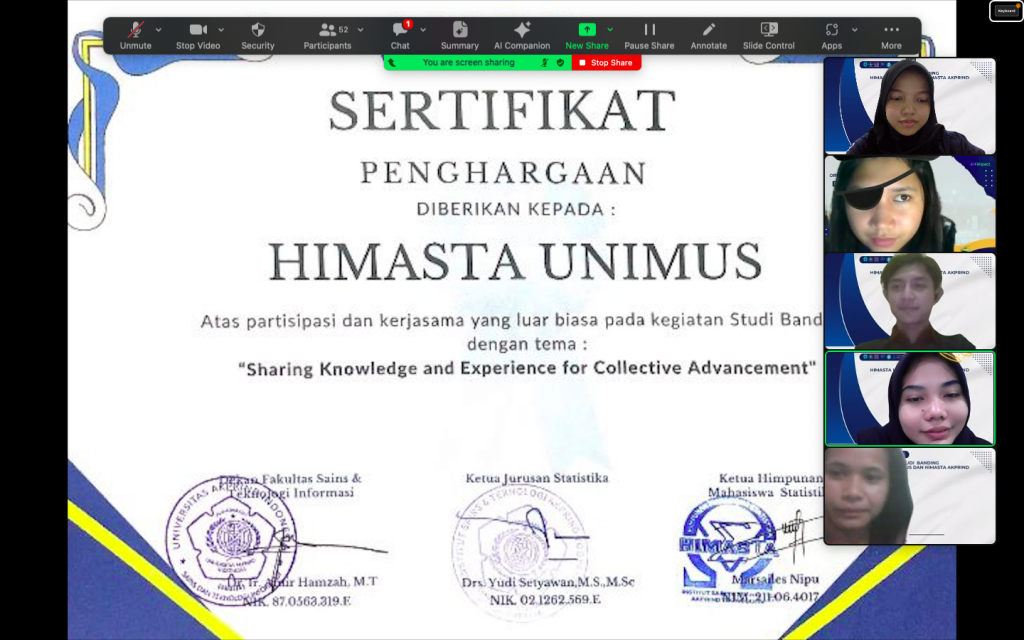Select the green-highlighted active speaker video tile
Screen dimensions: 1024x640
coord(910,398)
